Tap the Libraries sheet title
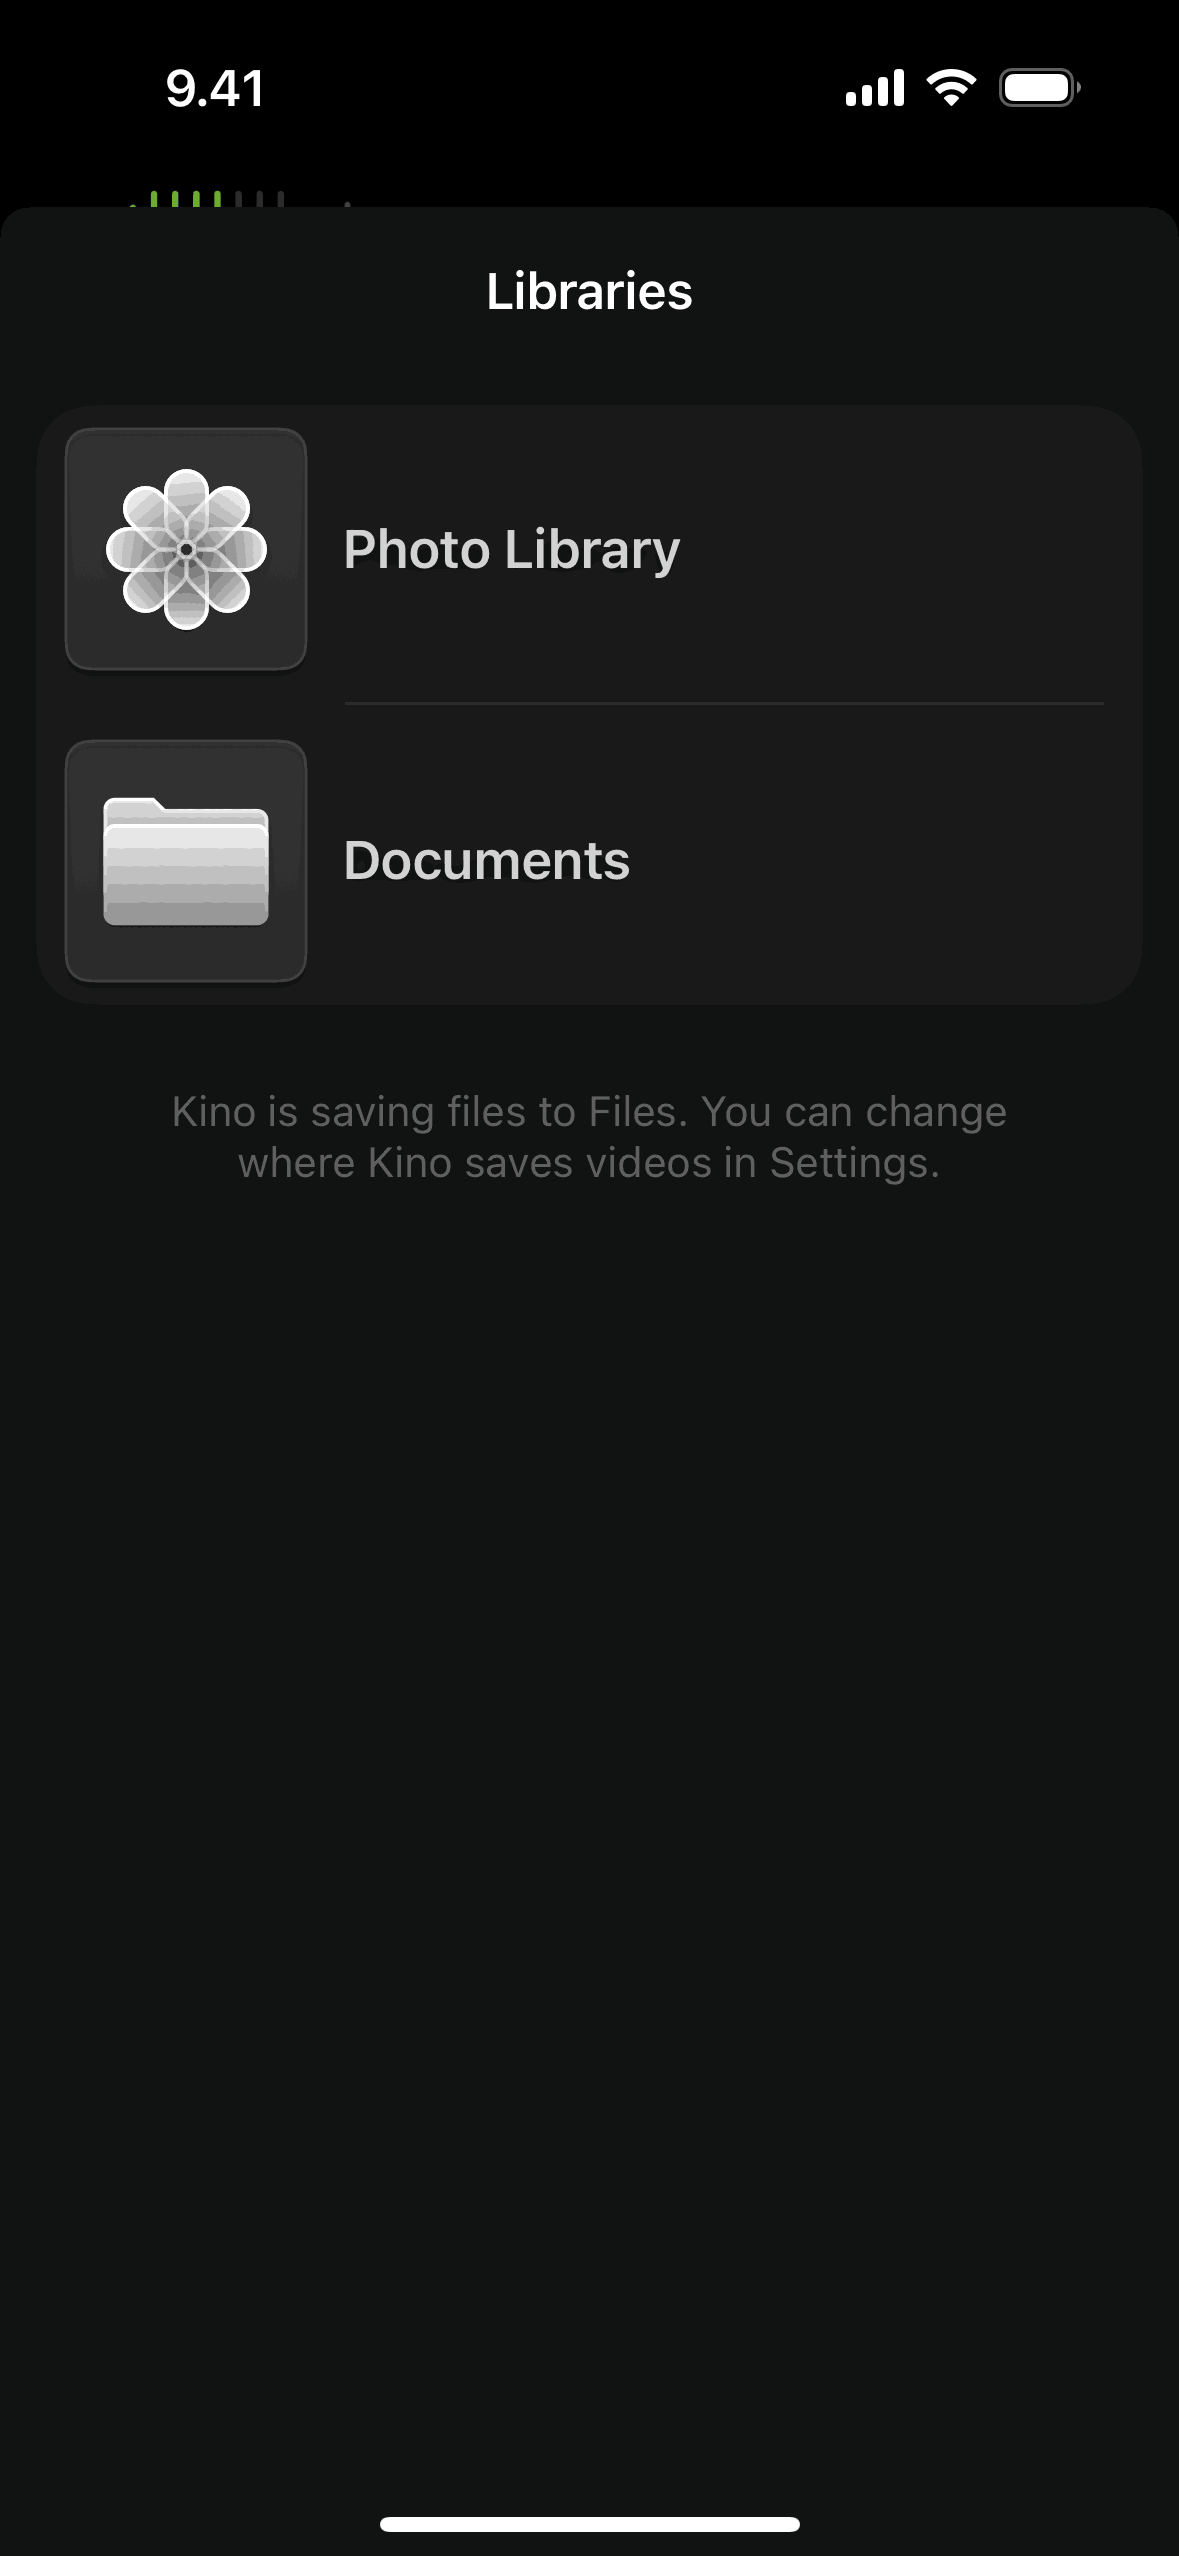 tap(590, 291)
